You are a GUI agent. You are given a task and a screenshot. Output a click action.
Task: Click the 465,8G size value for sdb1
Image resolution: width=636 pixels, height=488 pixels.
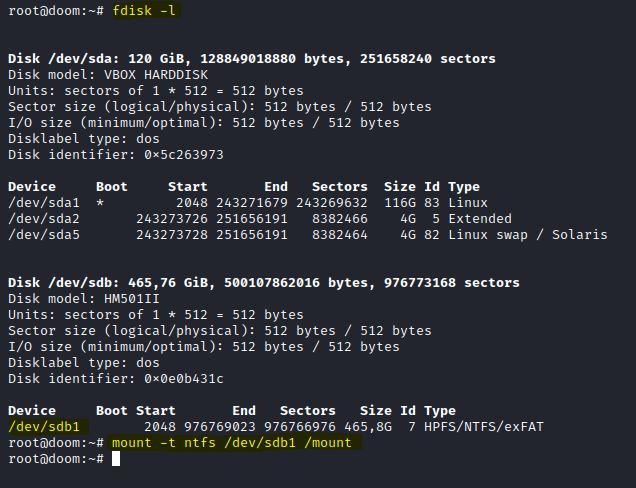(x=367, y=427)
